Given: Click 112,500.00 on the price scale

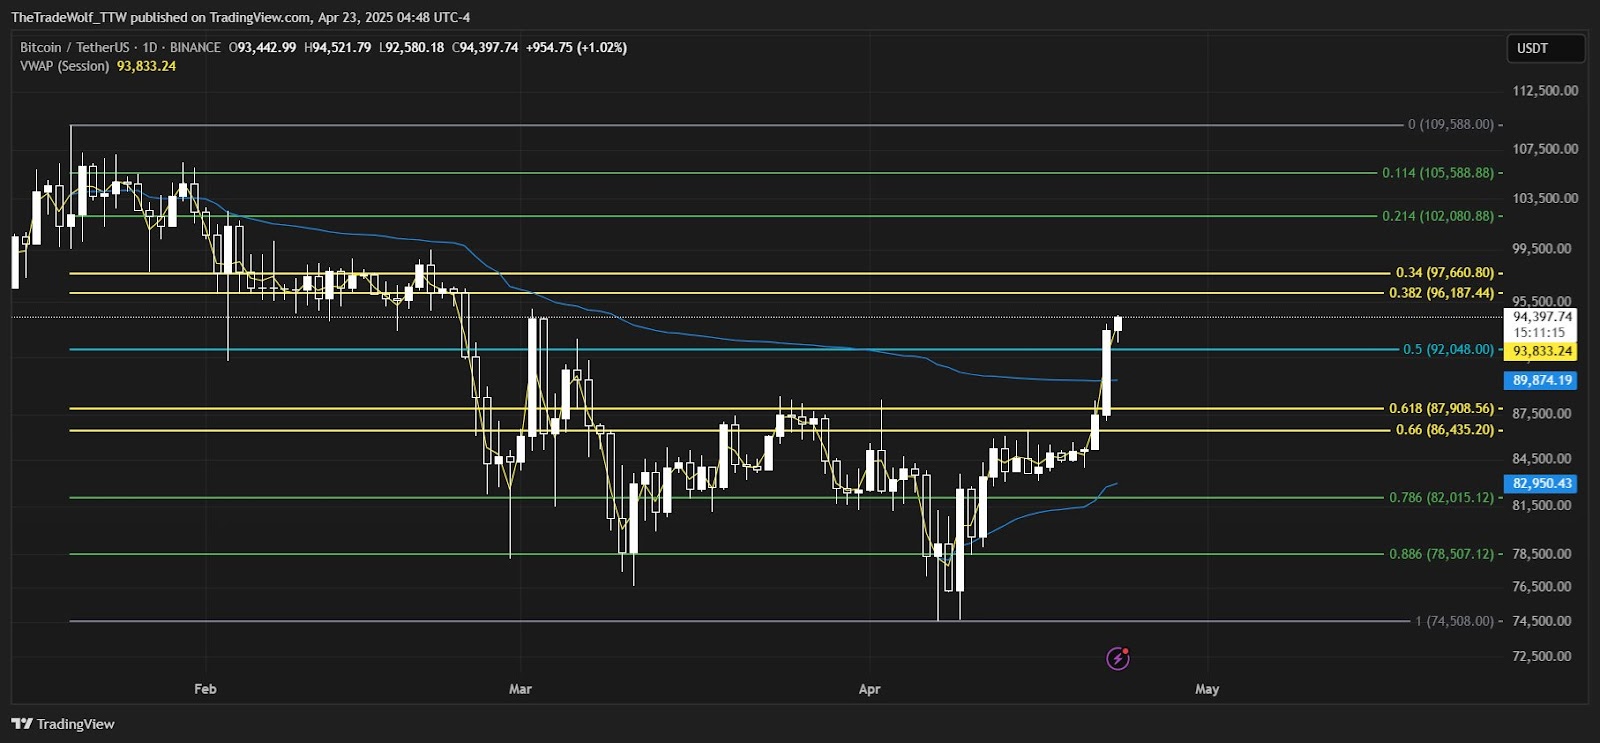Looking at the screenshot, I should pyautogui.click(x=1545, y=91).
